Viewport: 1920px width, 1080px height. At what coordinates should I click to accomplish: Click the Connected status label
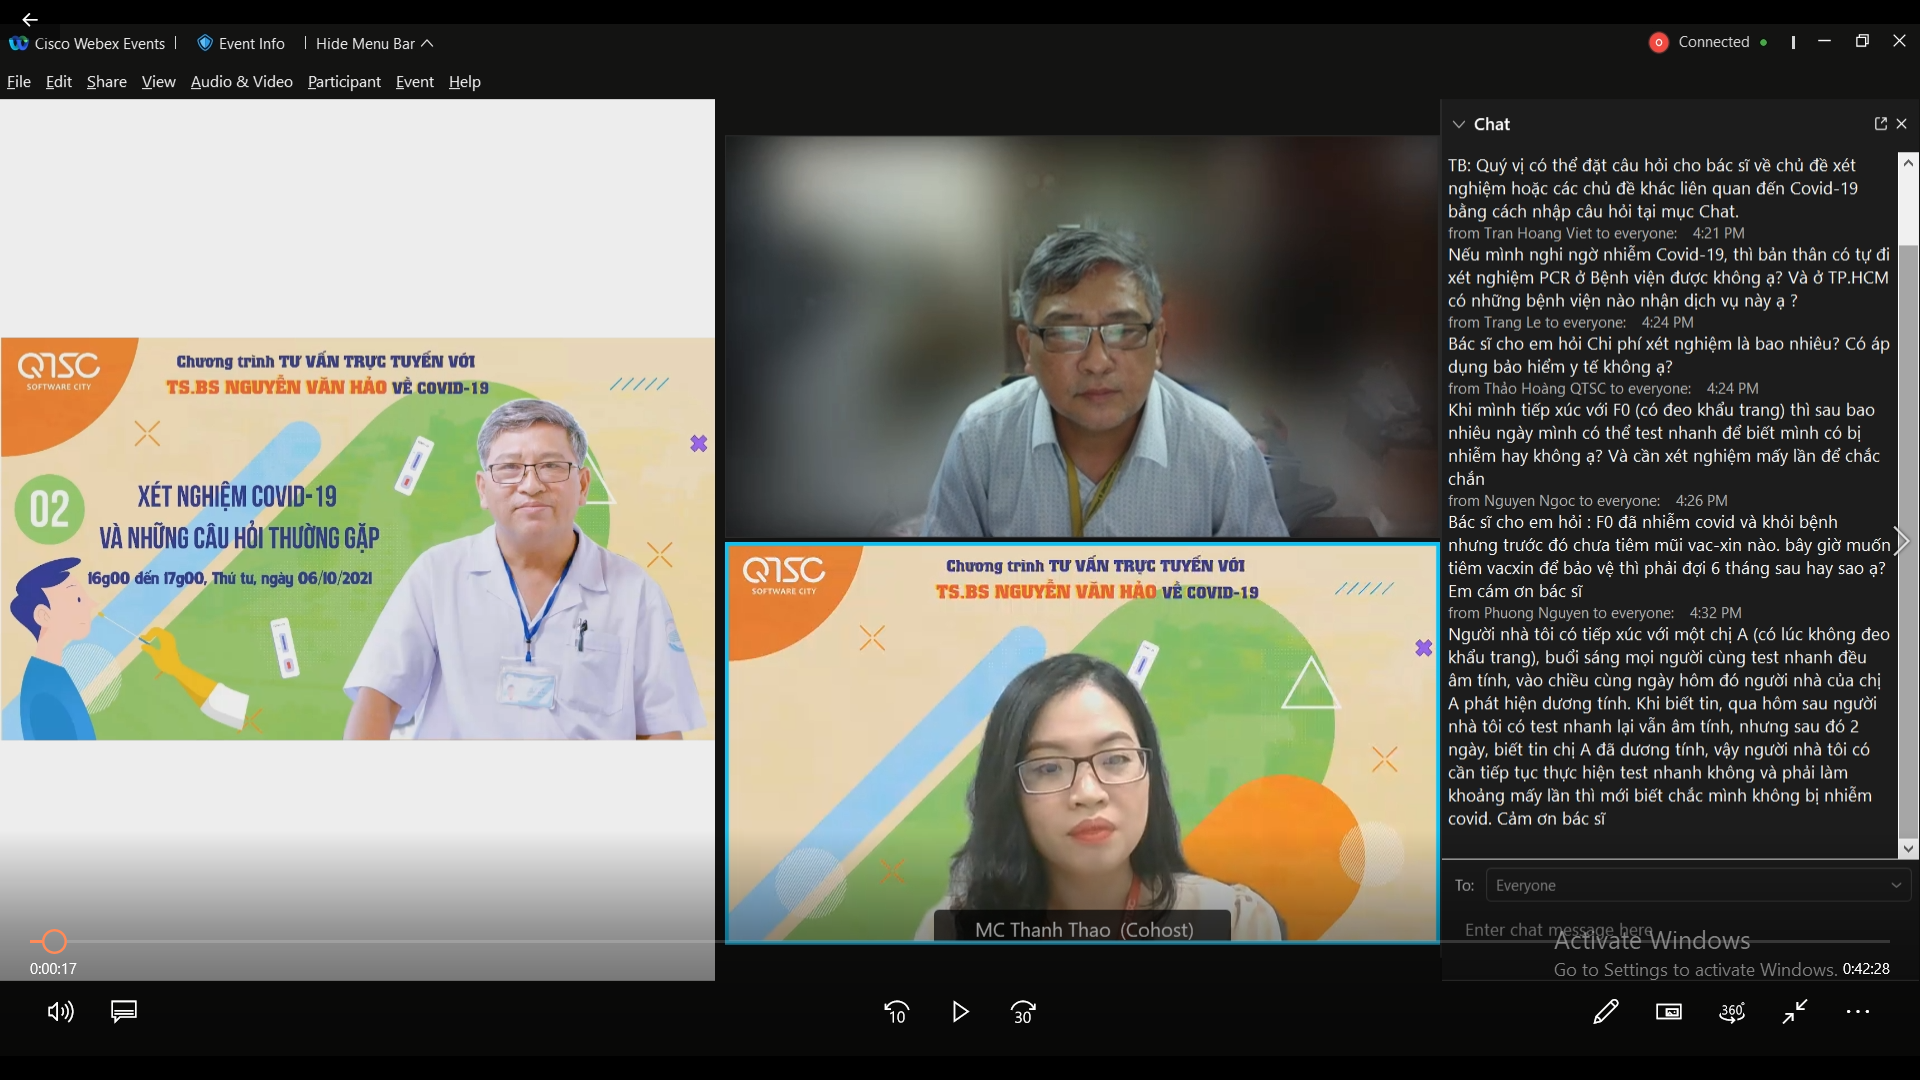pyautogui.click(x=1714, y=42)
